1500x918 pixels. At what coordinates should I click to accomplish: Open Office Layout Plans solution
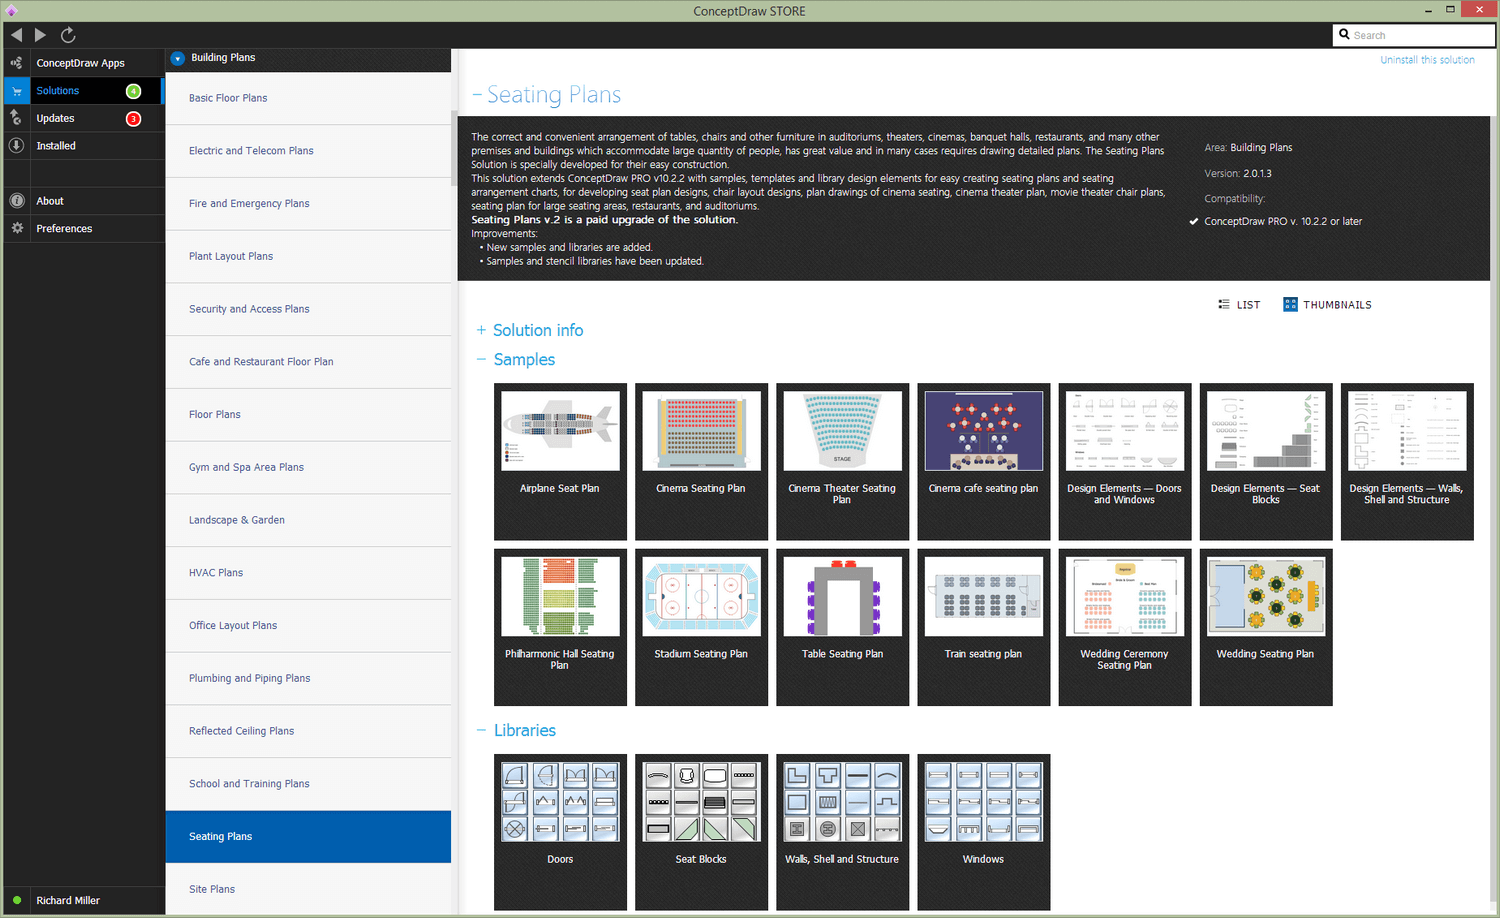(x=308, y=626)
